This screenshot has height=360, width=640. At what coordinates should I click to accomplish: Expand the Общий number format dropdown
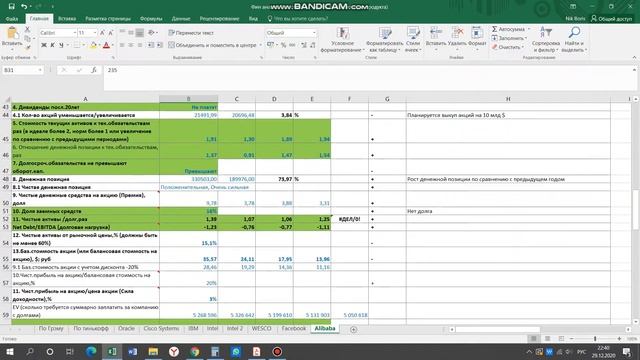314,33
